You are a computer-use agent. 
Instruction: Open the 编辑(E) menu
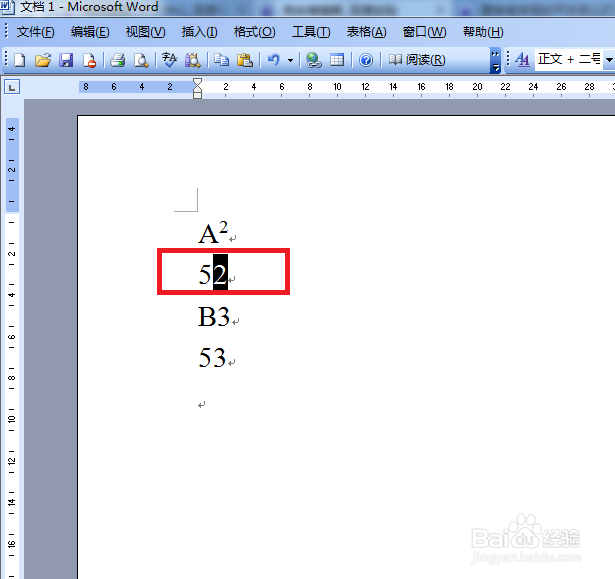click(90, 32)
